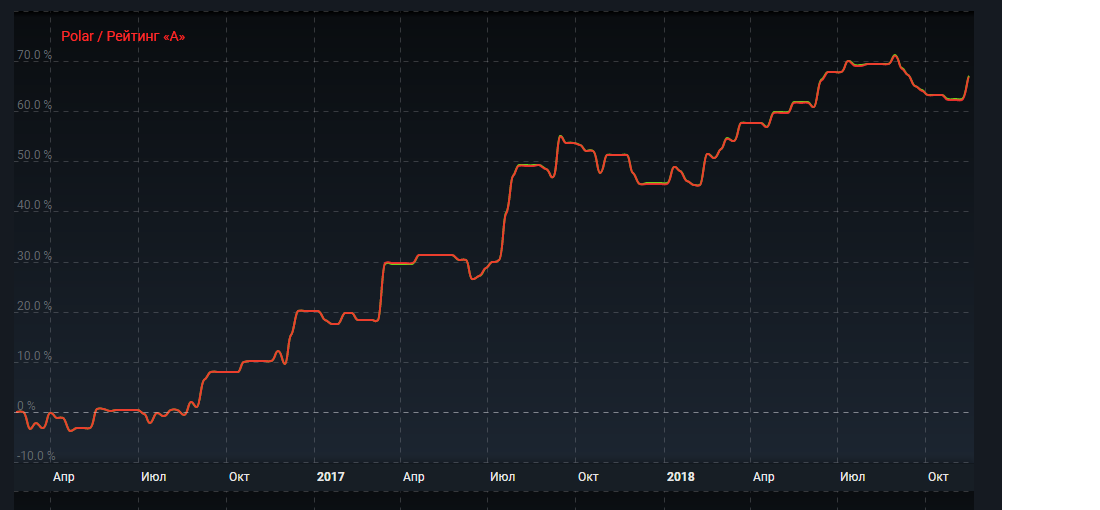
Task: Click the Окт label just before 2018
Action: tap(588, 477)
